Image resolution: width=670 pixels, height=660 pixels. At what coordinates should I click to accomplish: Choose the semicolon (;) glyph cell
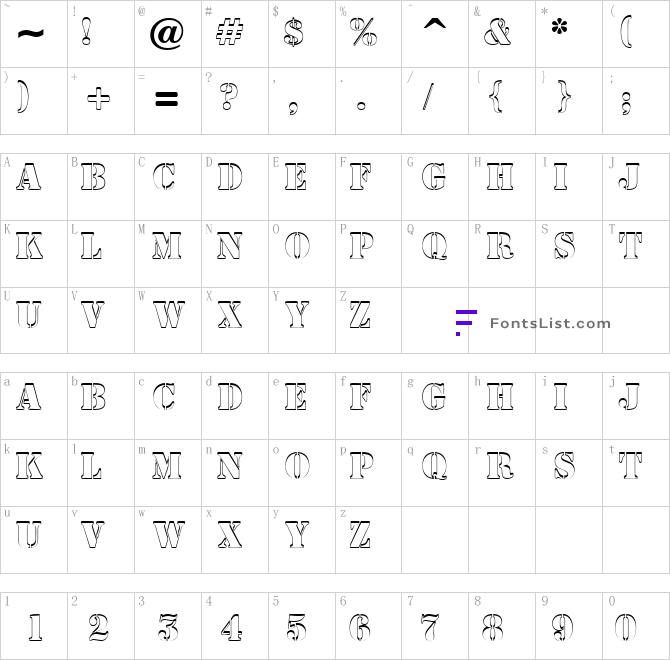click(628, 100)
